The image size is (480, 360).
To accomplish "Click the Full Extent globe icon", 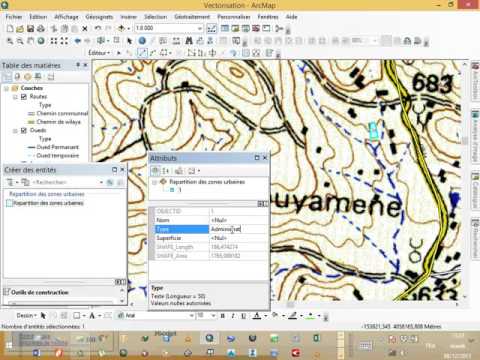I will point(41,41).
